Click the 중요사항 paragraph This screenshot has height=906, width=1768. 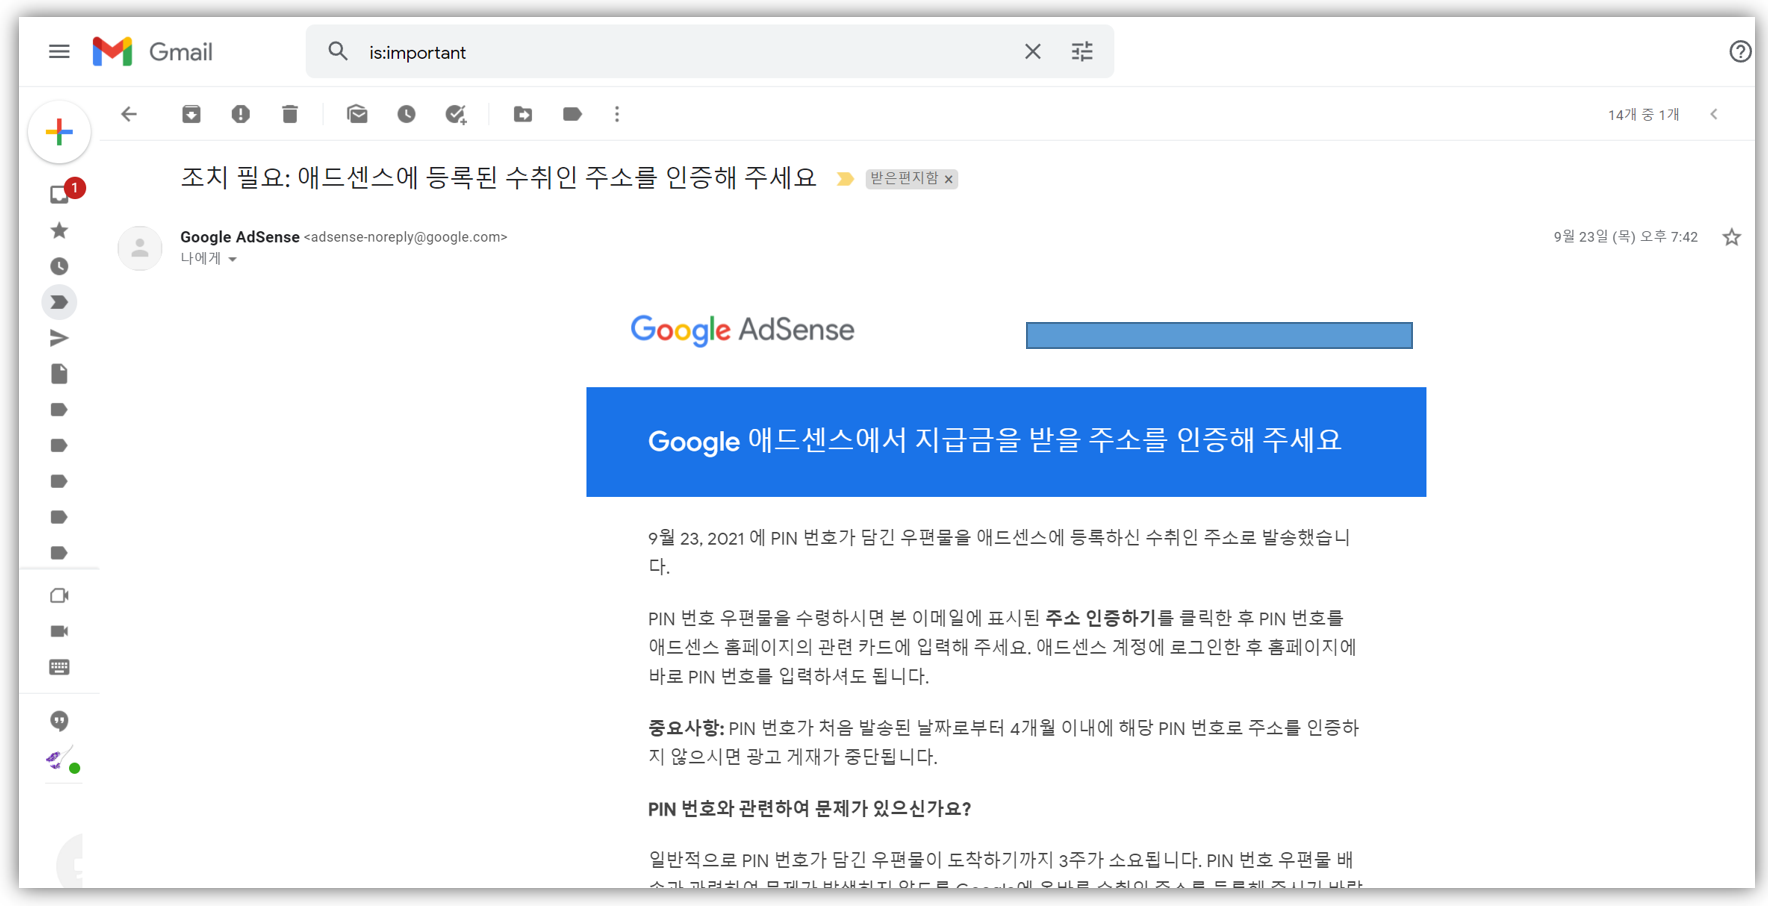pos(1003,742)
